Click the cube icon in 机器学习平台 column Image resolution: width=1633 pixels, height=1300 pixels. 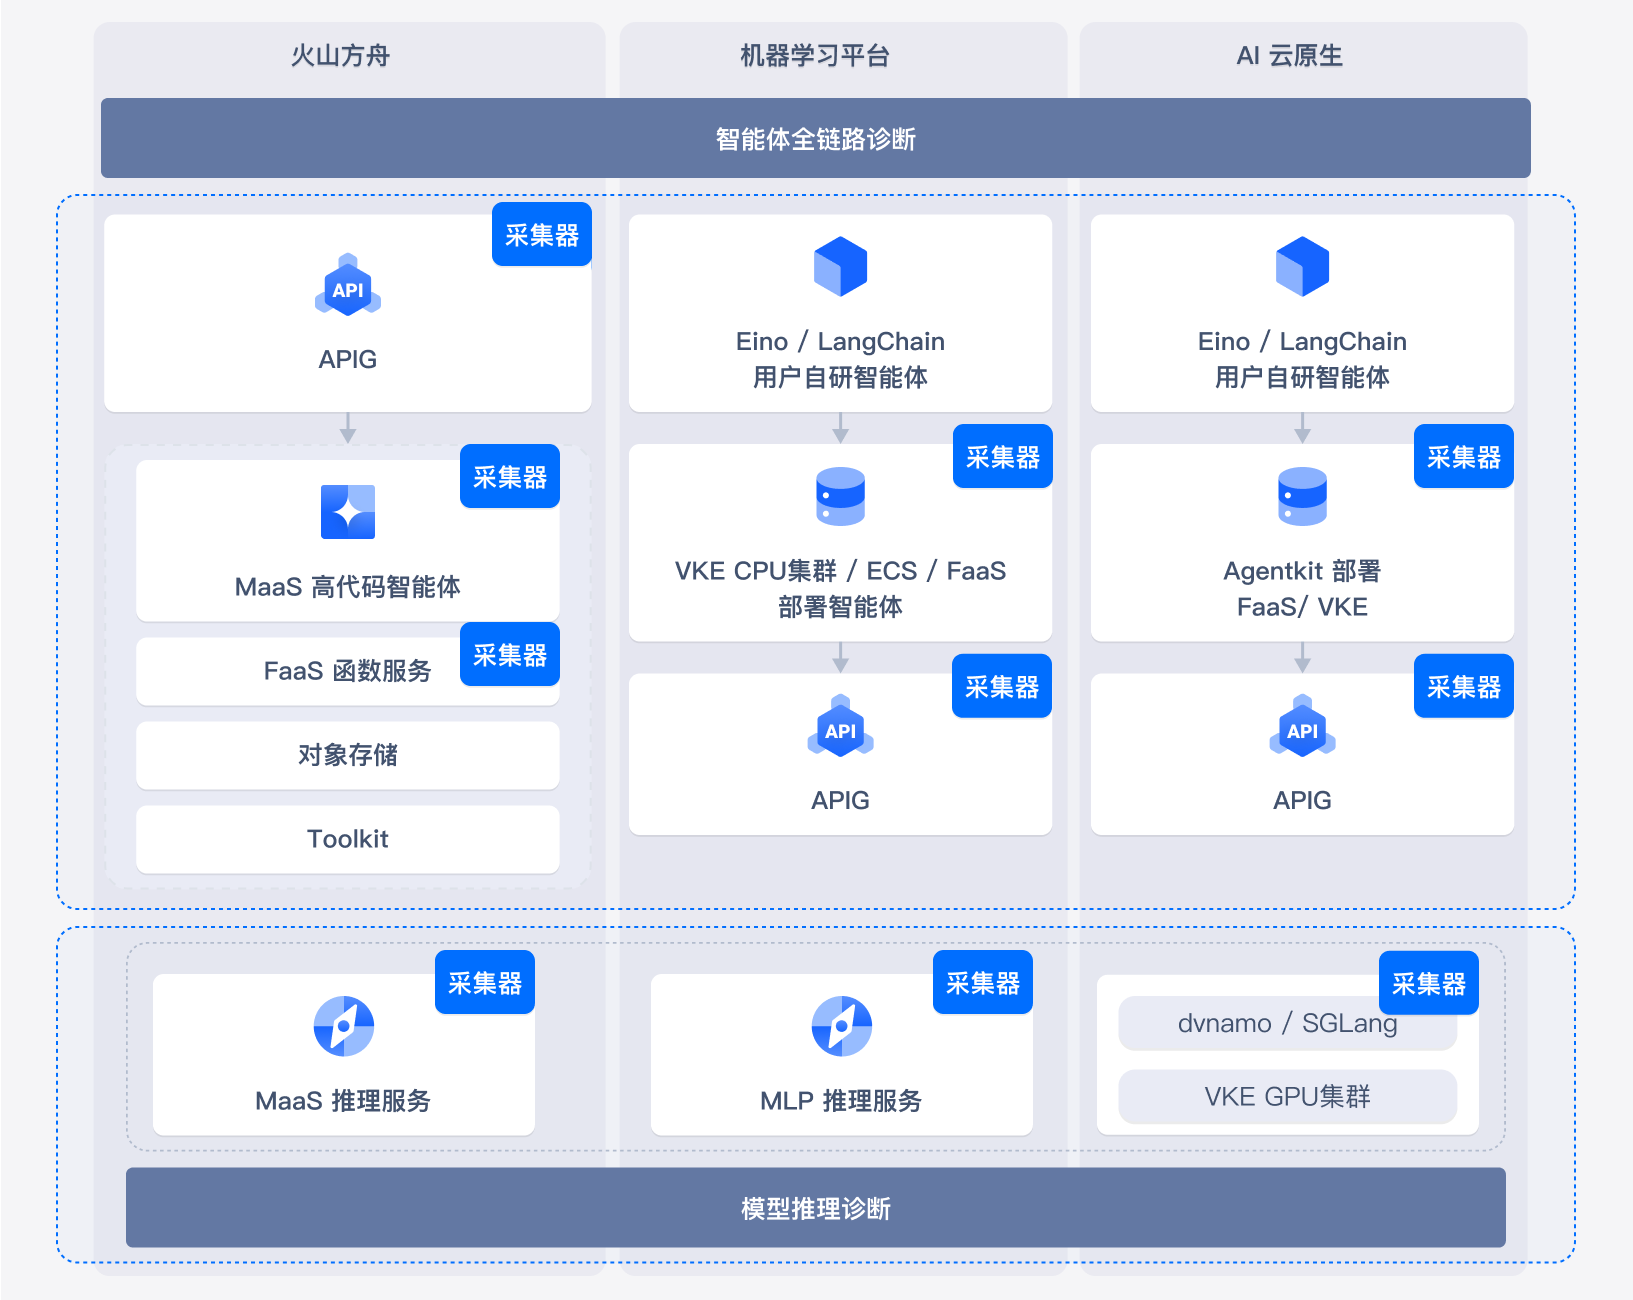coord(840,266)
